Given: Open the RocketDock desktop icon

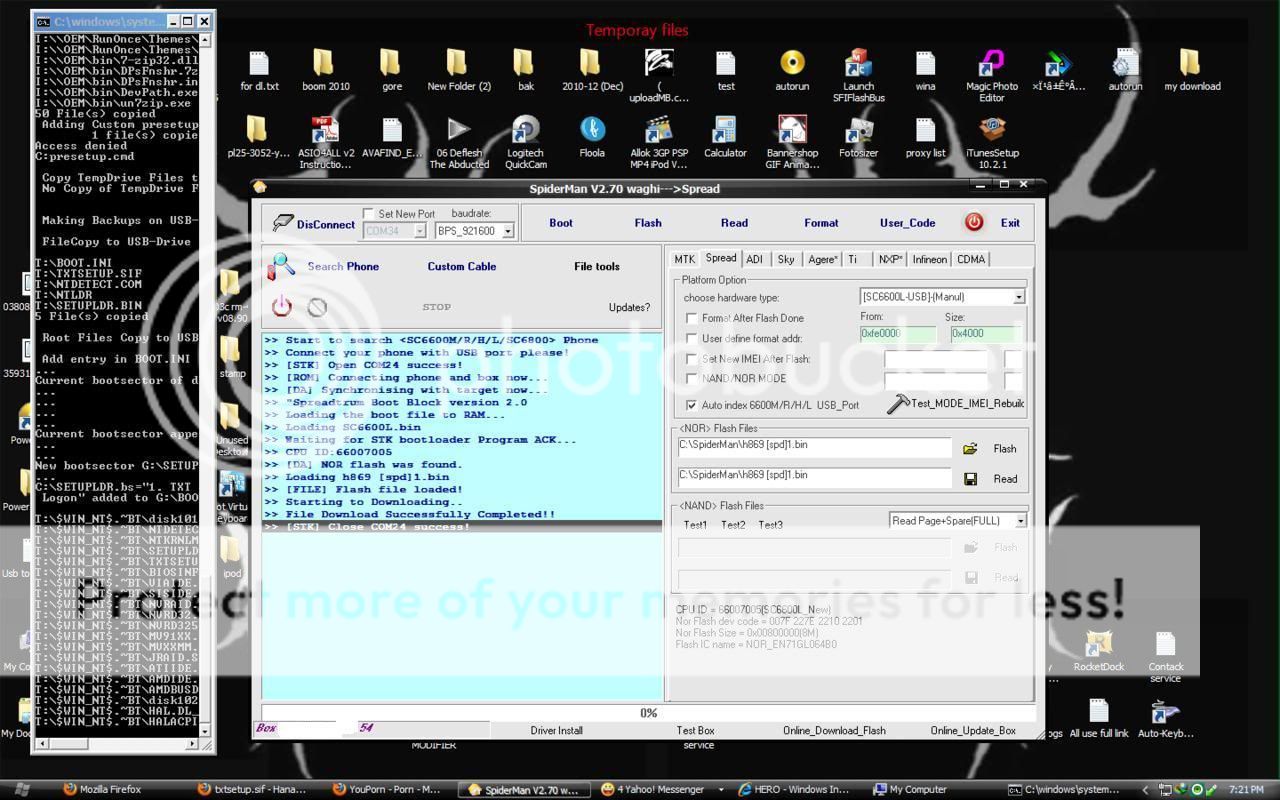Looking at the screenshot, I should tap(1099, 644).
